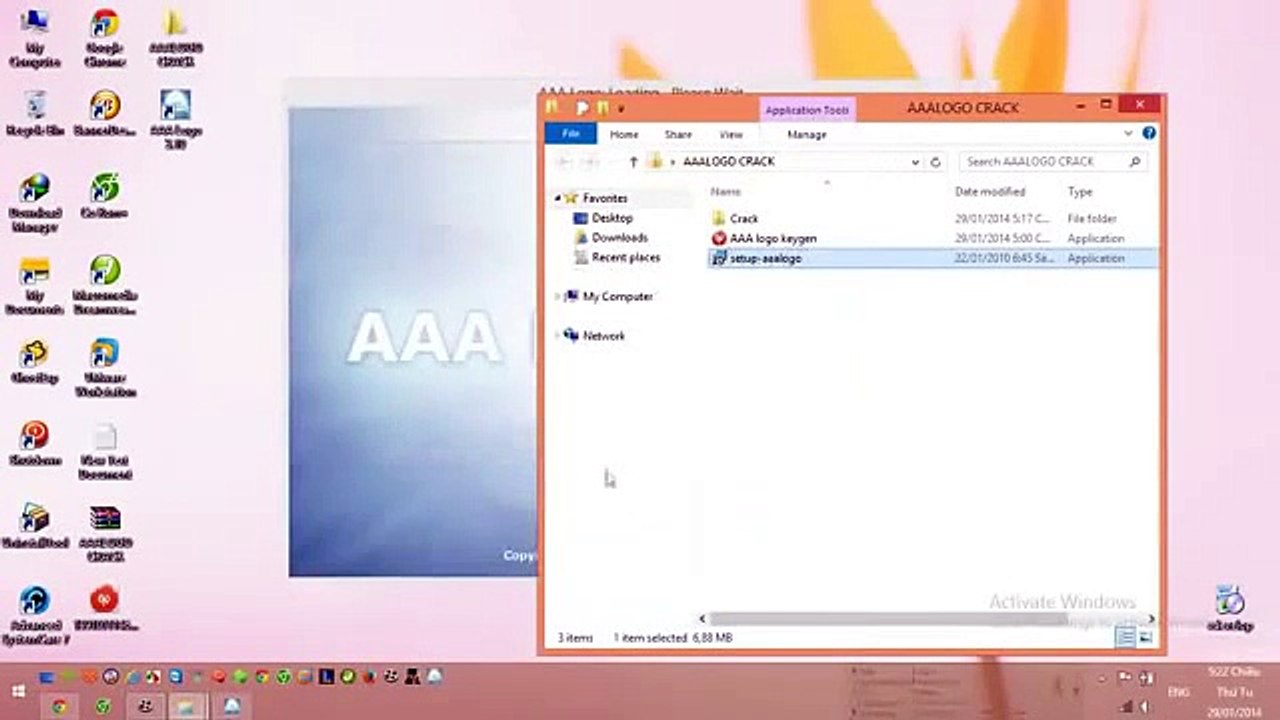Open the Recycle Bin desktop icon

pyautogui.click(x=35, y=114)
